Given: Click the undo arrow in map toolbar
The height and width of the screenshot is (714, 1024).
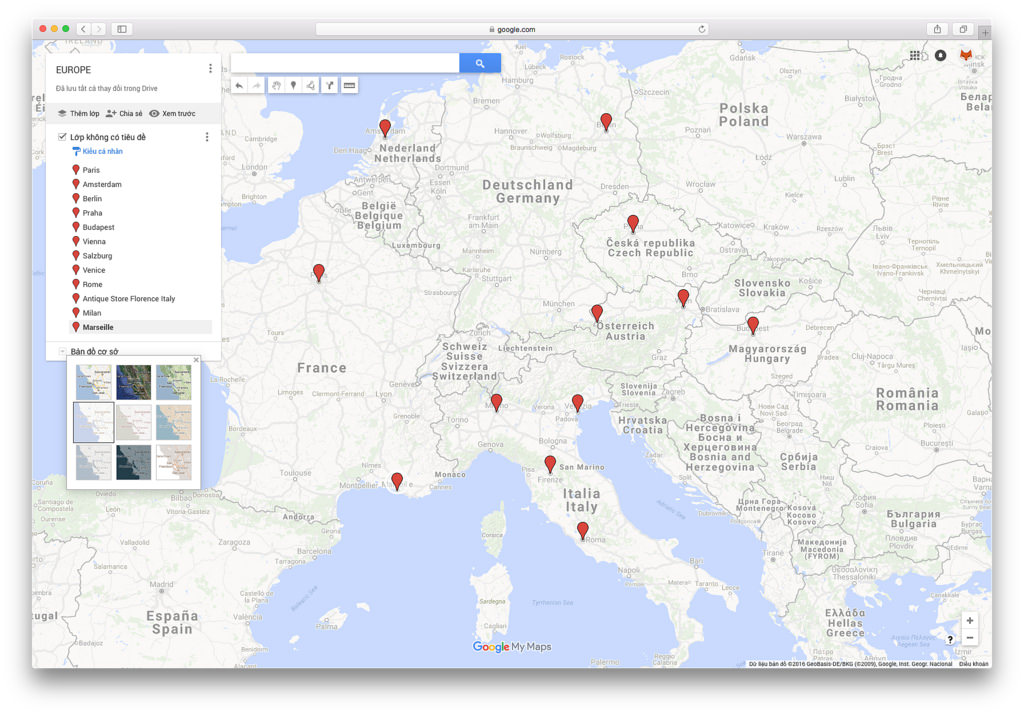Looking at the screenshot, I should click(x=239, y=86).
